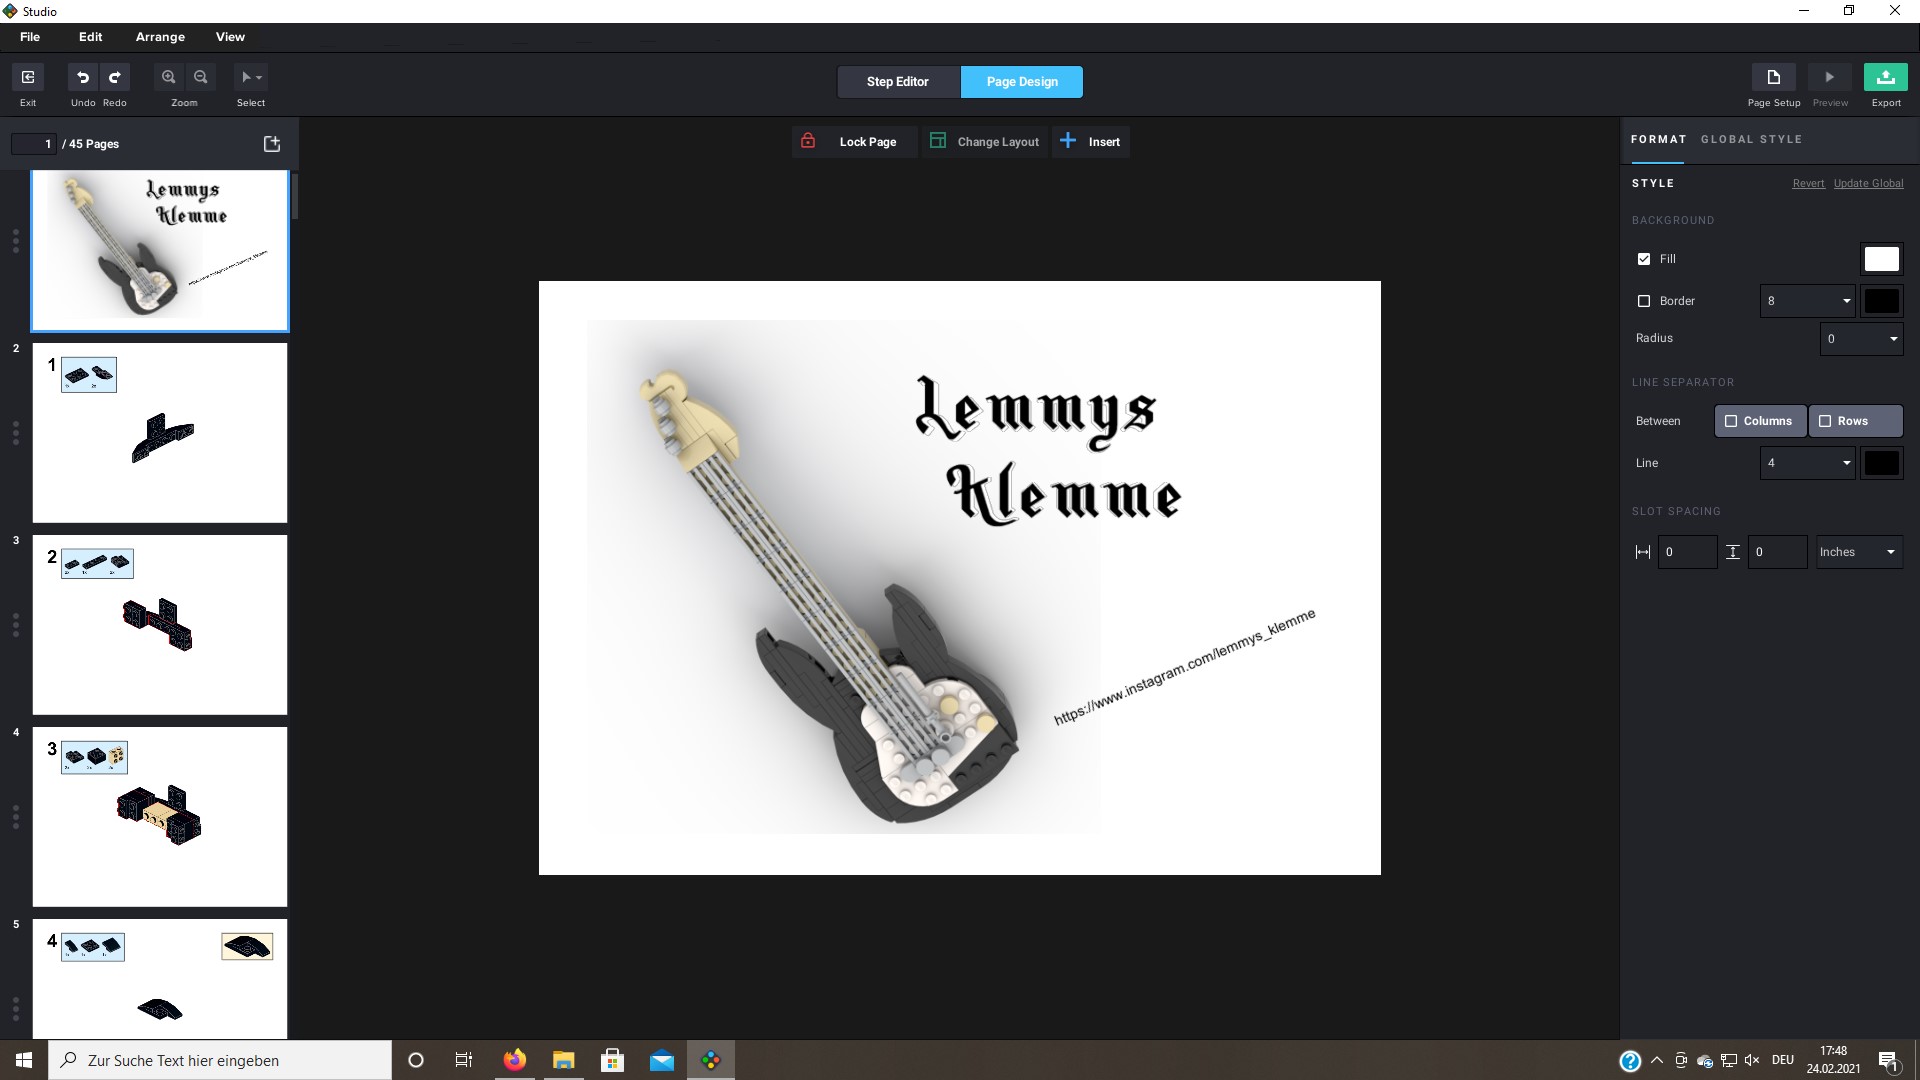Switch to Step Editor mode

(x=897, y=82)
